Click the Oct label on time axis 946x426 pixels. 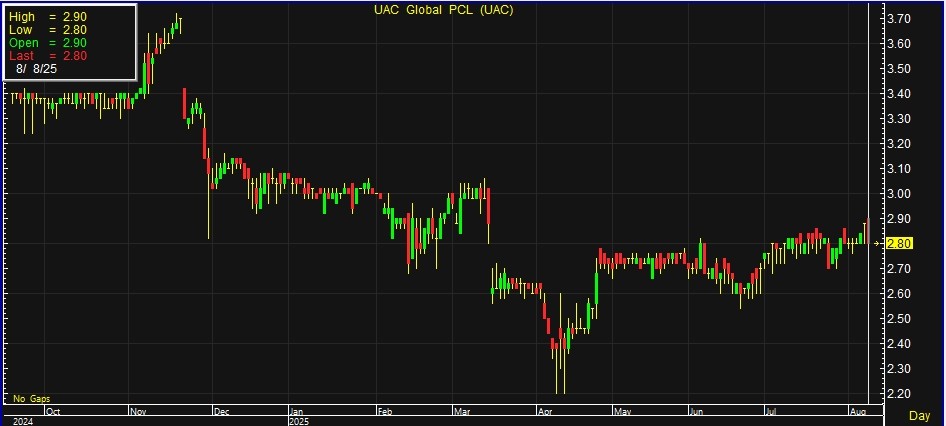coord(53,412)
